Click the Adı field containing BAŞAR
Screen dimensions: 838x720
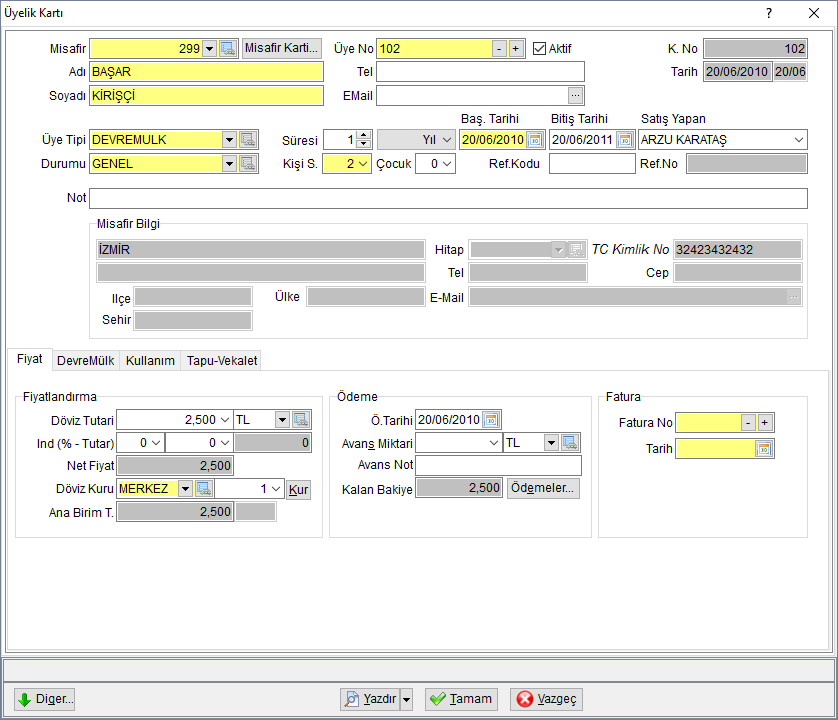click(x=206, y=72)
